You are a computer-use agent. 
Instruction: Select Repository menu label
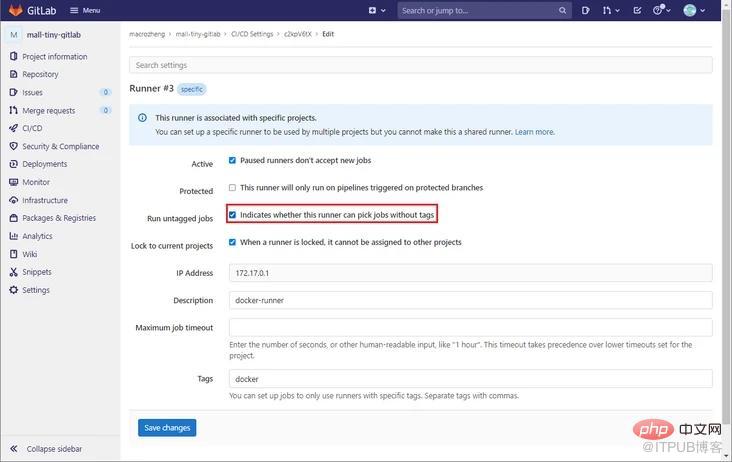pos(40,74)
